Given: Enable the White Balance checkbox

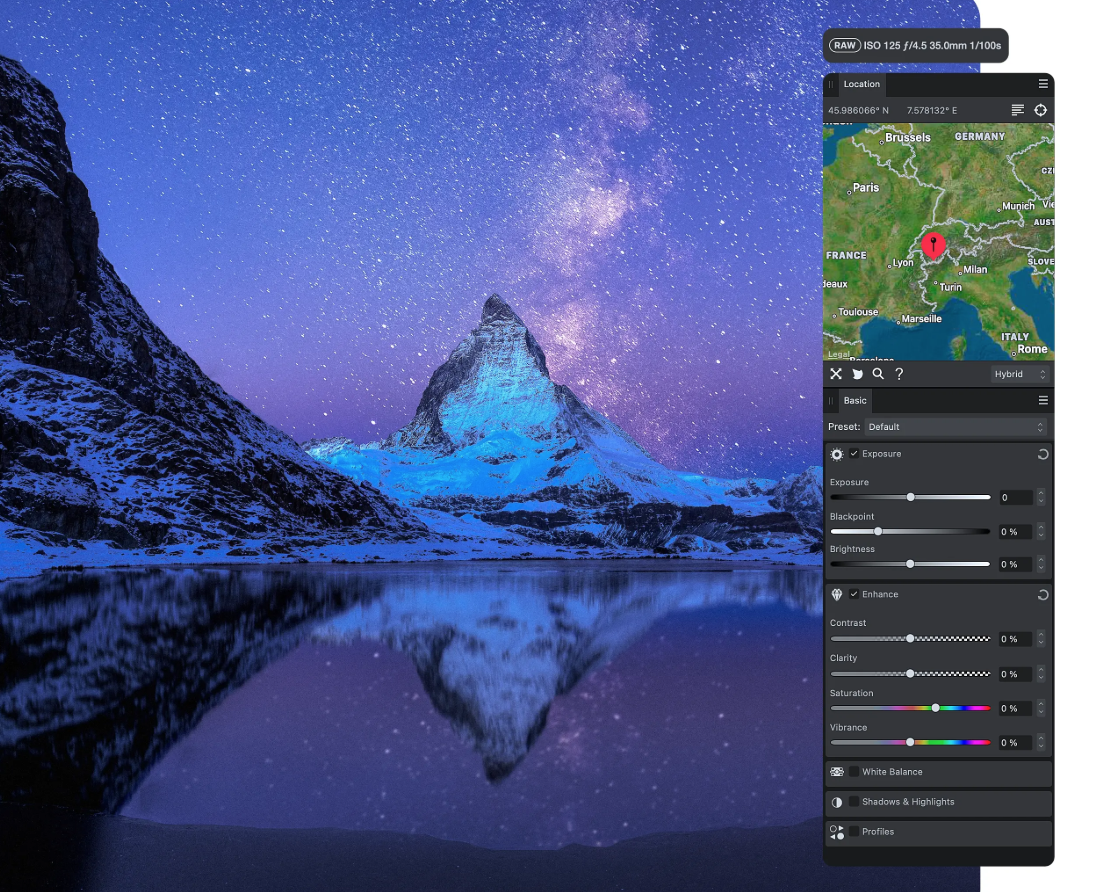Looking at the screenshot, I should click(x=854, y=772).
